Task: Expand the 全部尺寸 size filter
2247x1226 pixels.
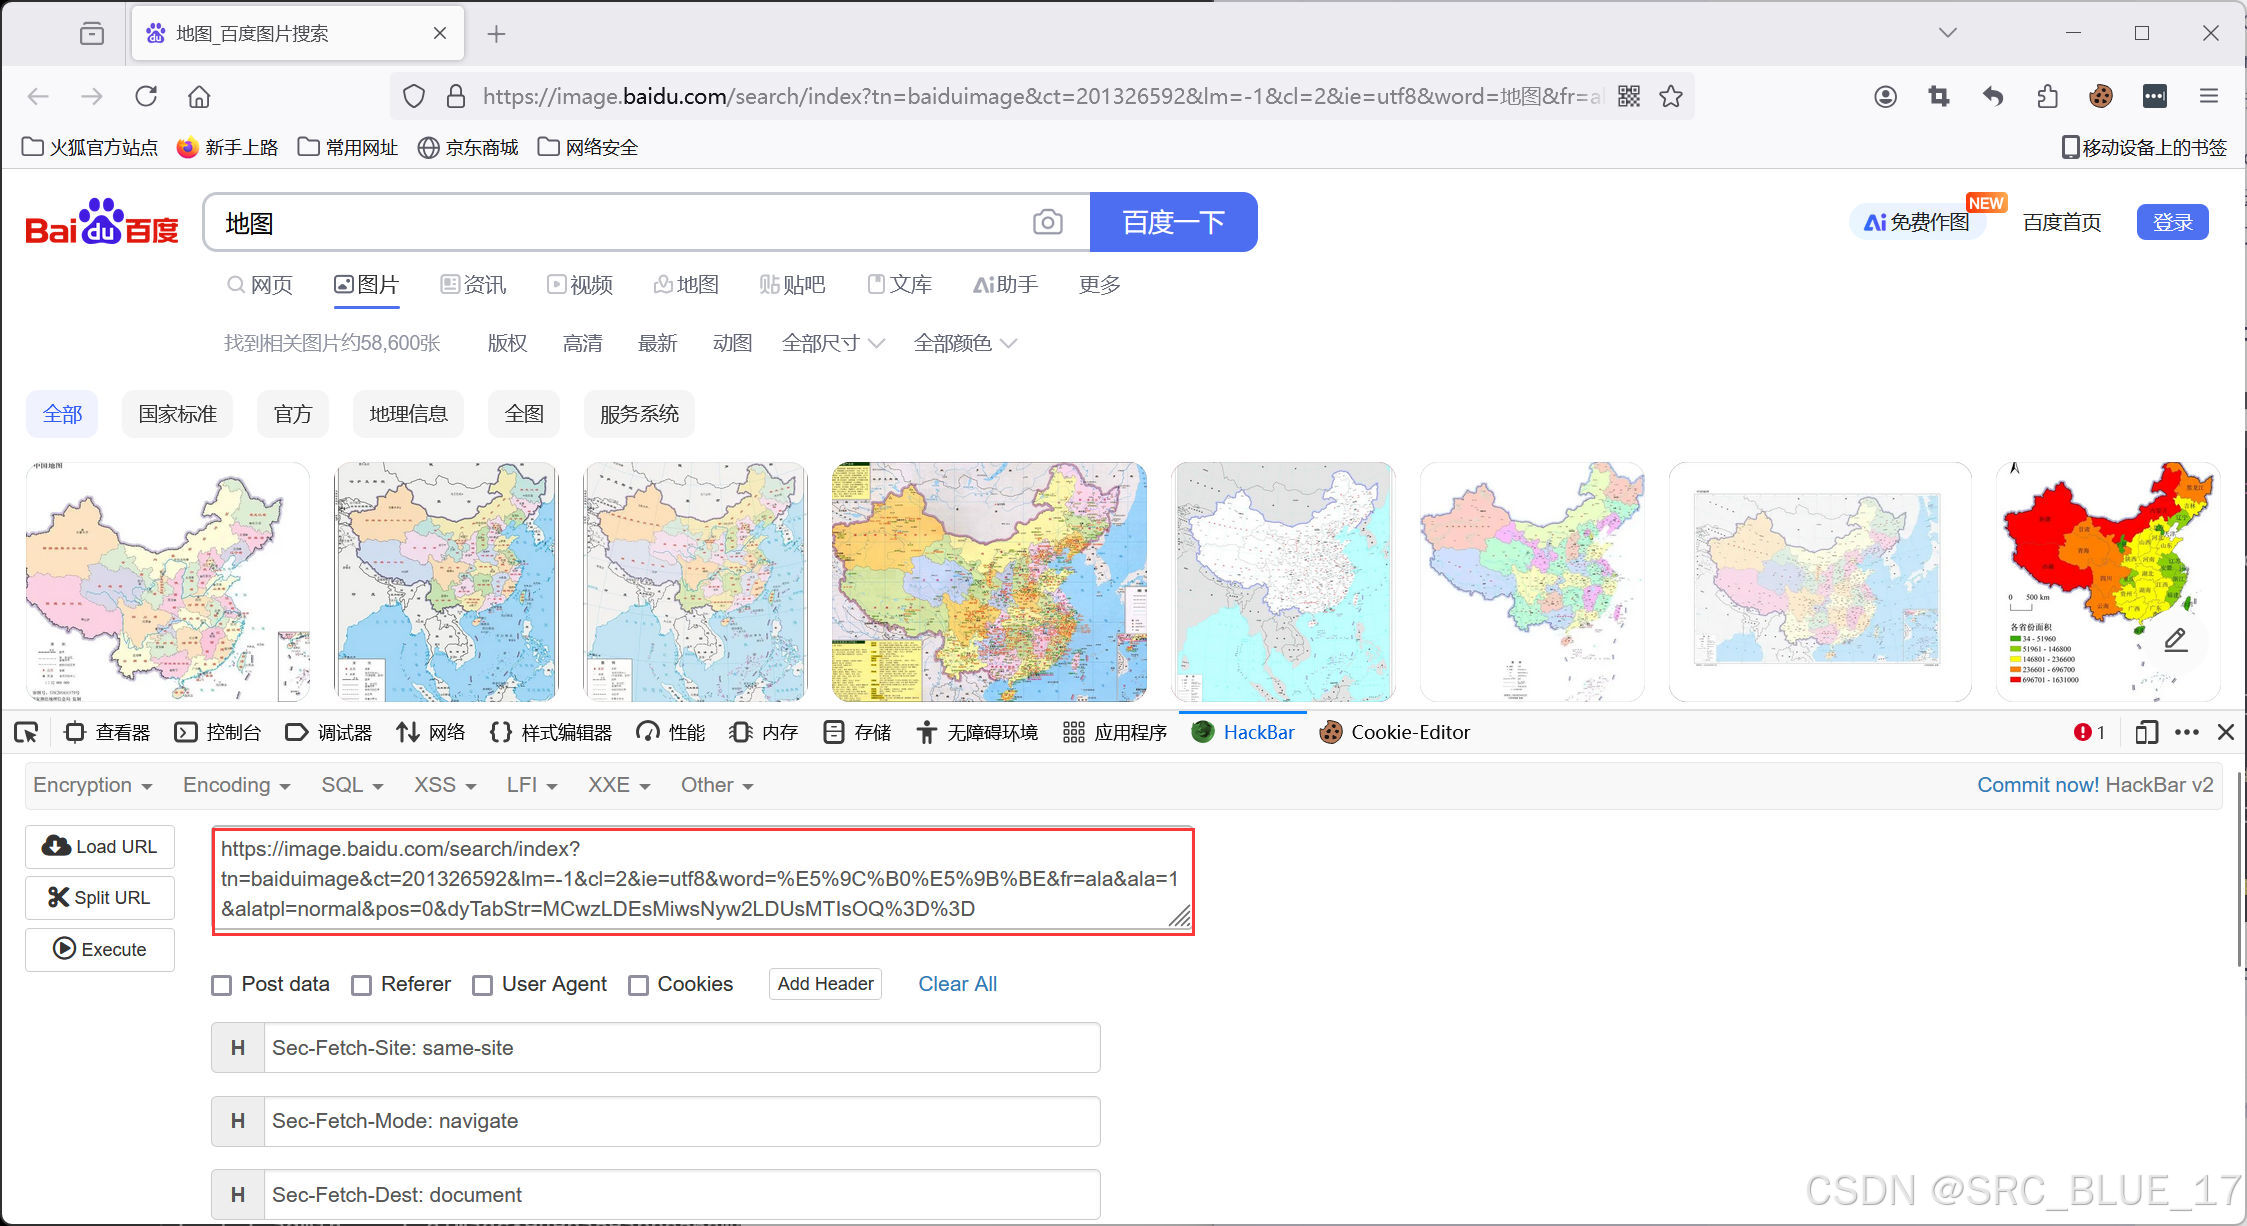Action: click(x=832, y=343)
